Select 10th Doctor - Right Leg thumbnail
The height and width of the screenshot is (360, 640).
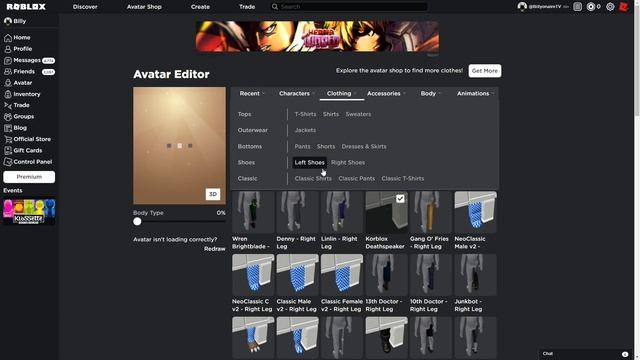[x=431, y=275]
